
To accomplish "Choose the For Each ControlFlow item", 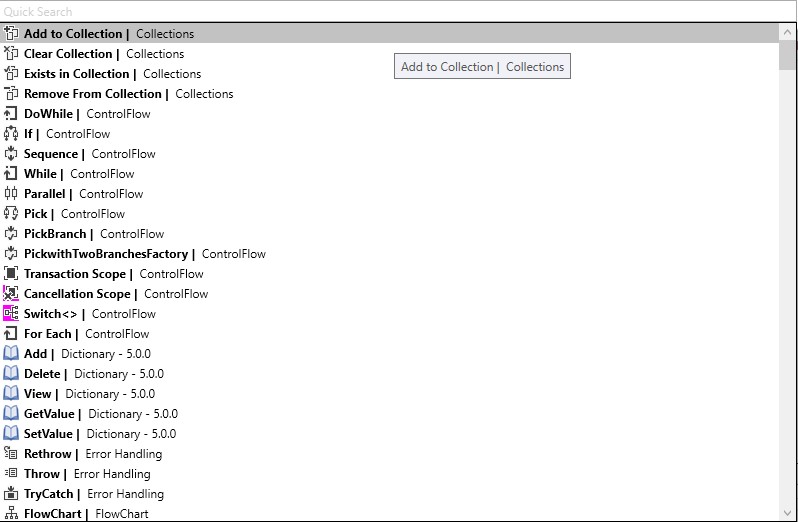I will coord(86,334).
